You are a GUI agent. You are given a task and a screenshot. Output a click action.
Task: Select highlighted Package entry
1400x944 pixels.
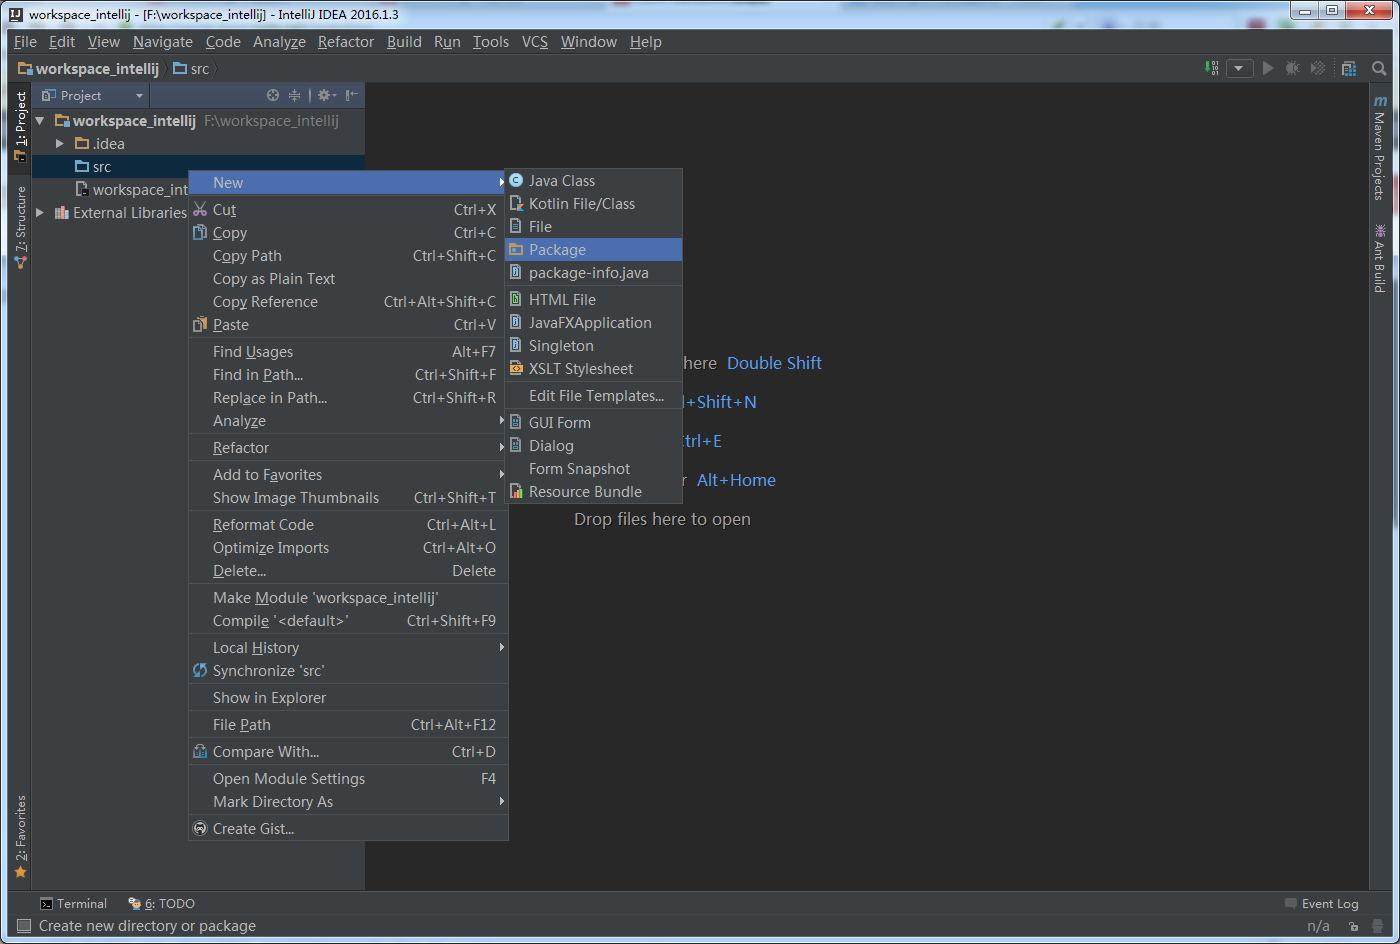[594, 250]
